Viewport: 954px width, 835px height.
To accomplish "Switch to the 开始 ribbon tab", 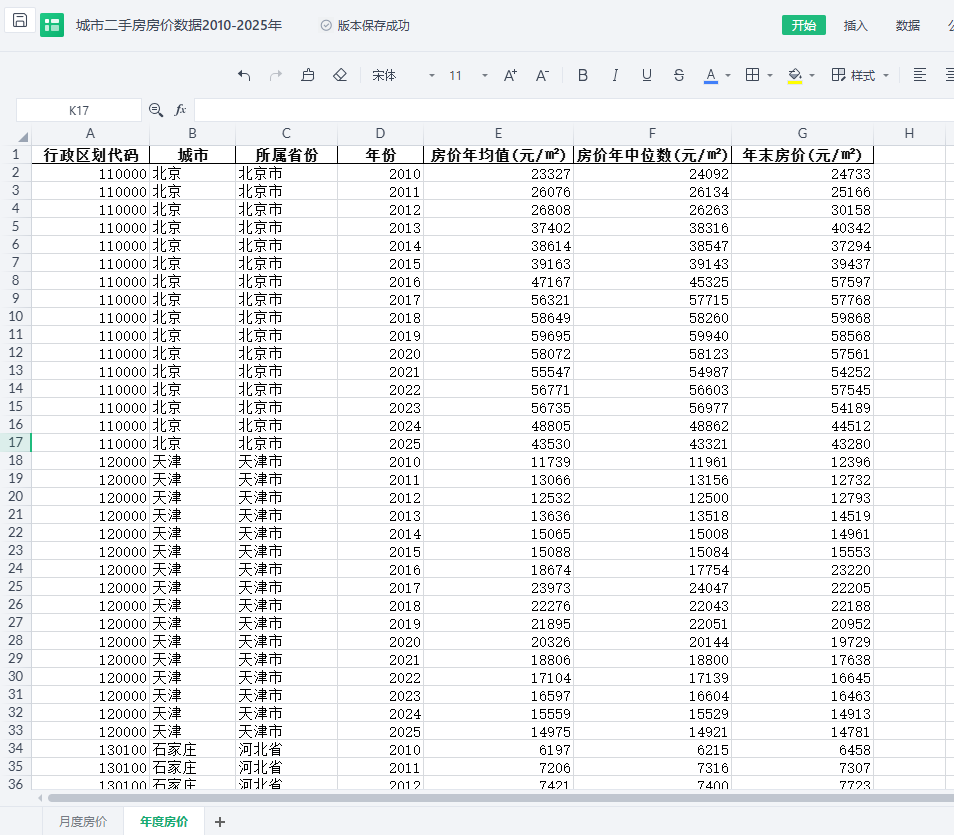I will click(x=804, y=25).
